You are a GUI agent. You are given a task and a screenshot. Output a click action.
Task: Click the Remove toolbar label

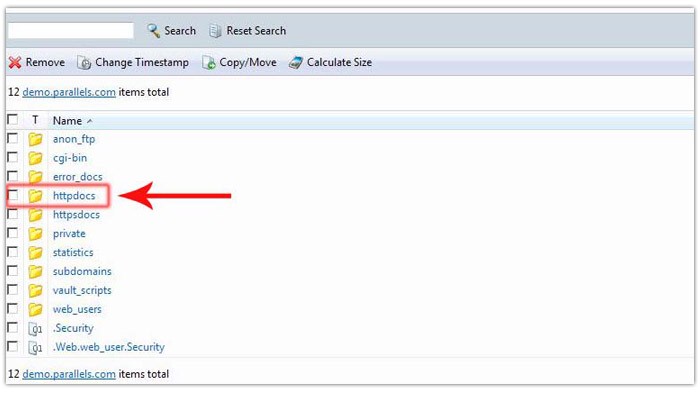(x=45, y=63)
